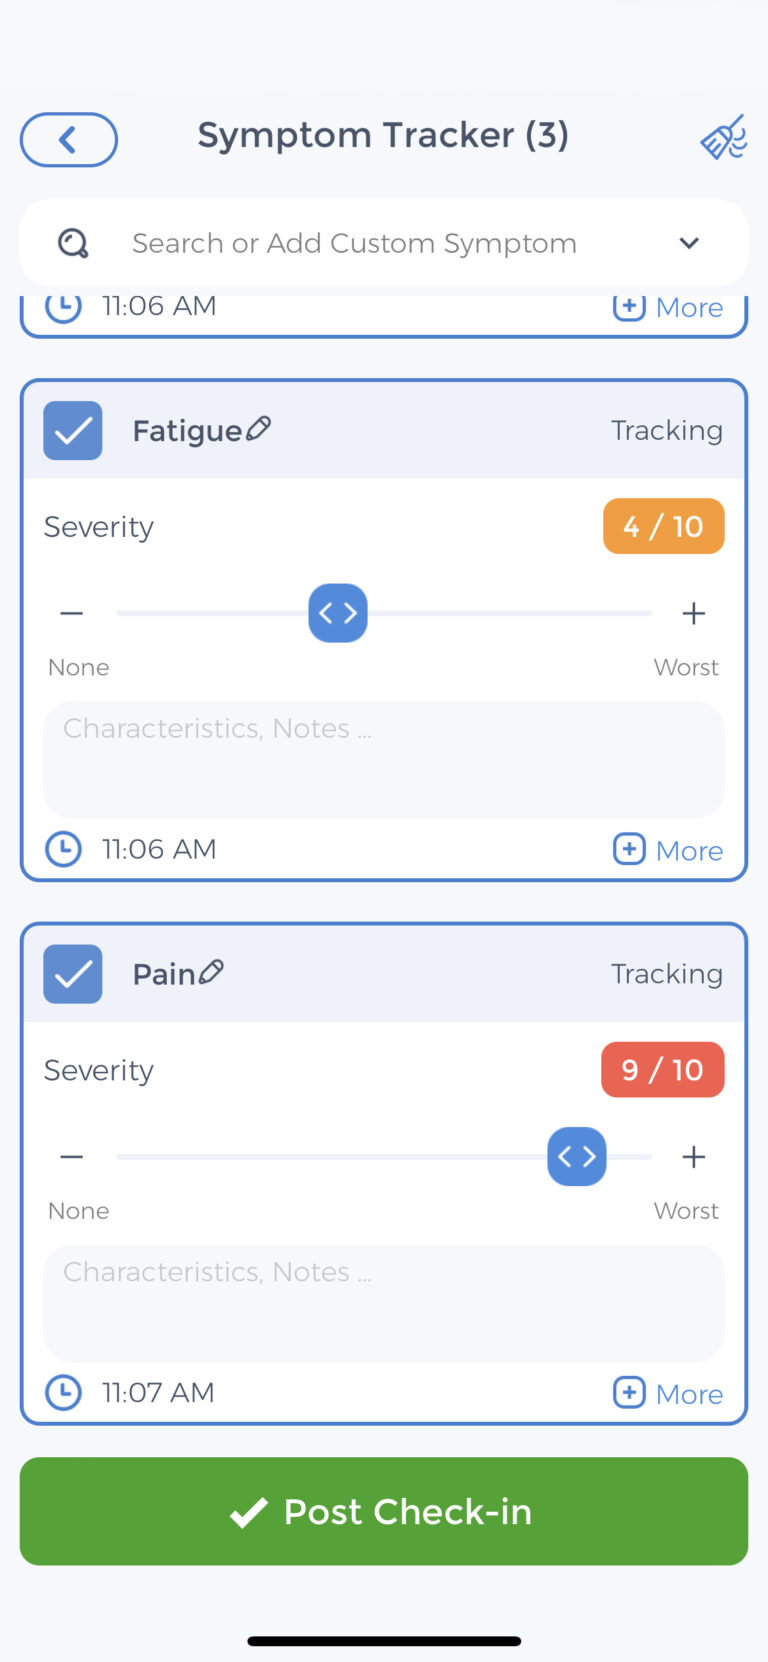The height and width of the screenshot is (1662, 768).
Task: Click the pencil edit icon beside Pain
Action: [211, 972]
